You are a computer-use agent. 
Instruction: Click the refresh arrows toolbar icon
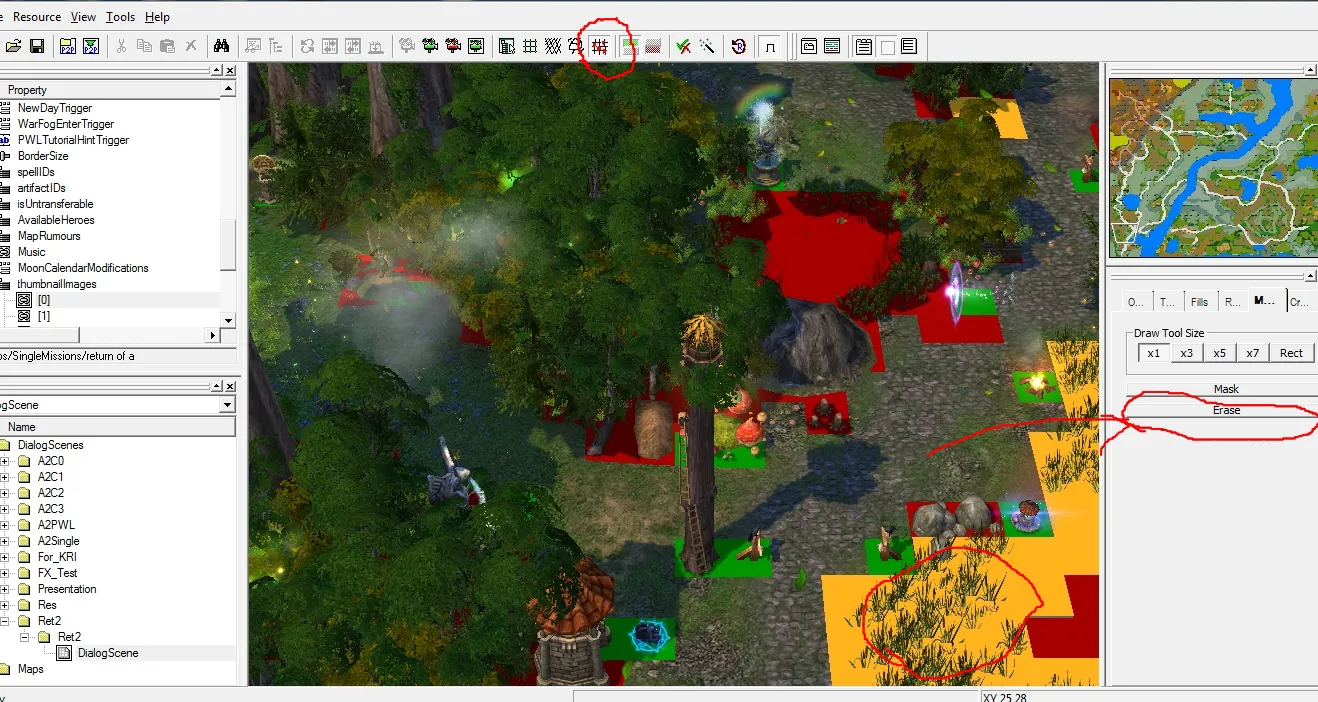coord(306,46)
